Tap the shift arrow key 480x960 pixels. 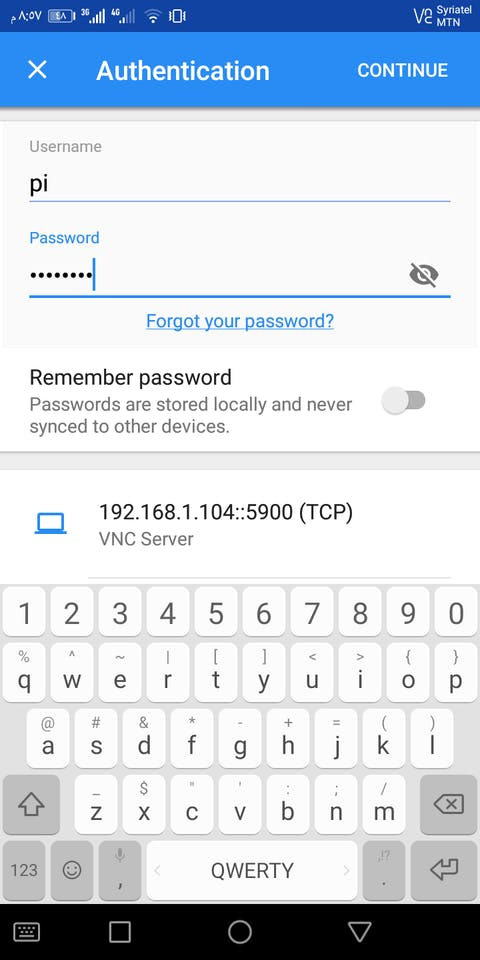(x=31, y=805)
